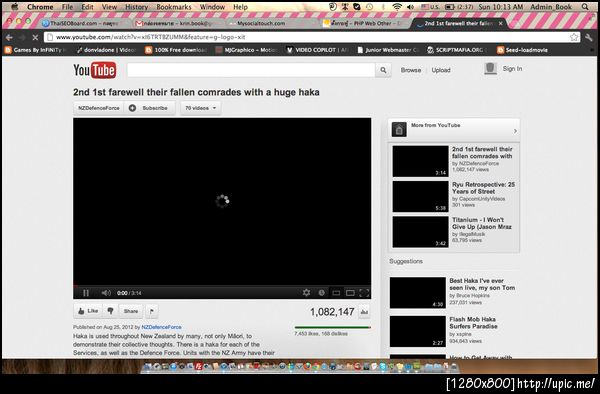The image size is (600, 394).
Task: Dislike the video with thumbs down
Action: click(x=110, y=311)
